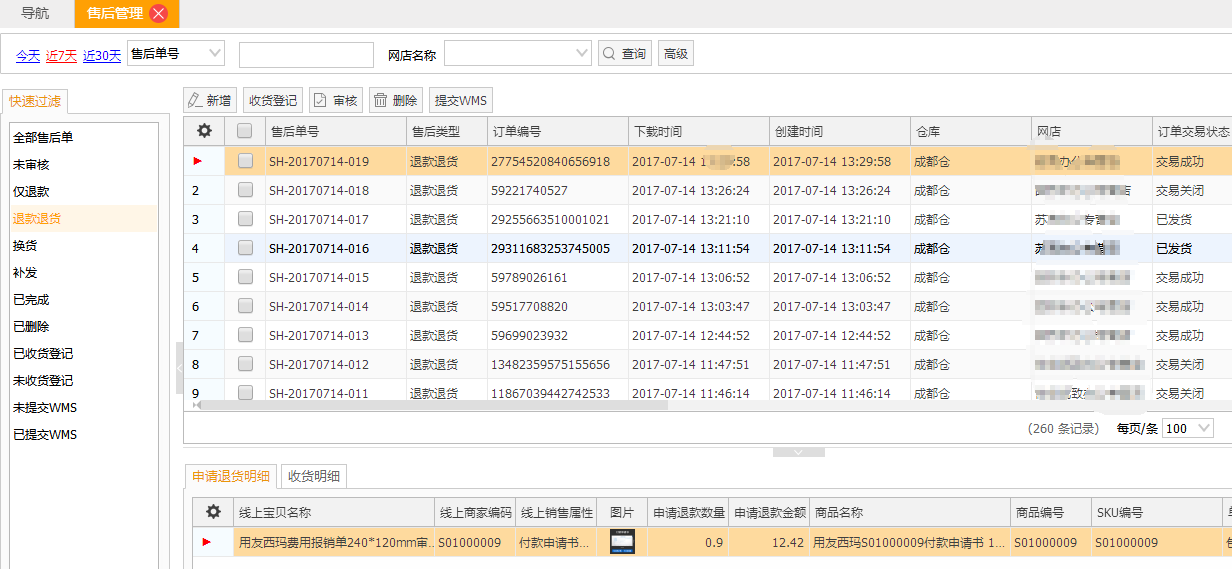The height and width of the screenshot is (569, 1232).
Task: Click the 查询 magnifier search button
Action: point(624,54)
